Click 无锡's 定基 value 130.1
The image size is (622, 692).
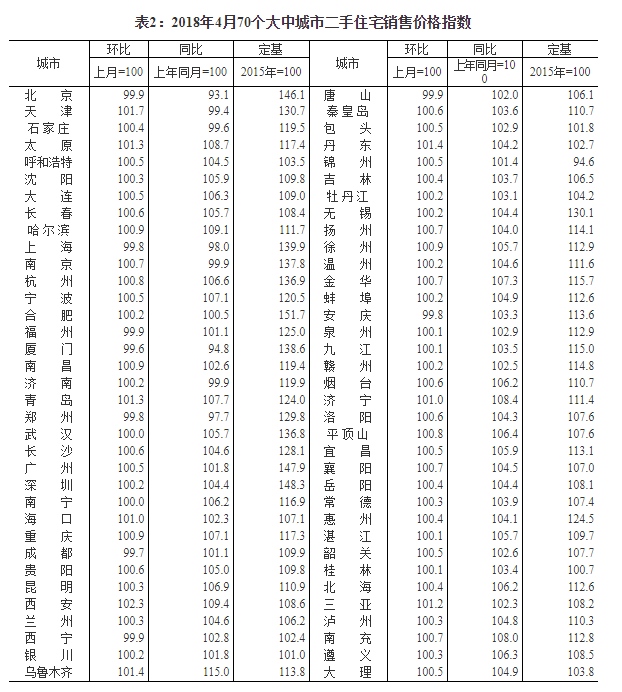pos(581,213)
